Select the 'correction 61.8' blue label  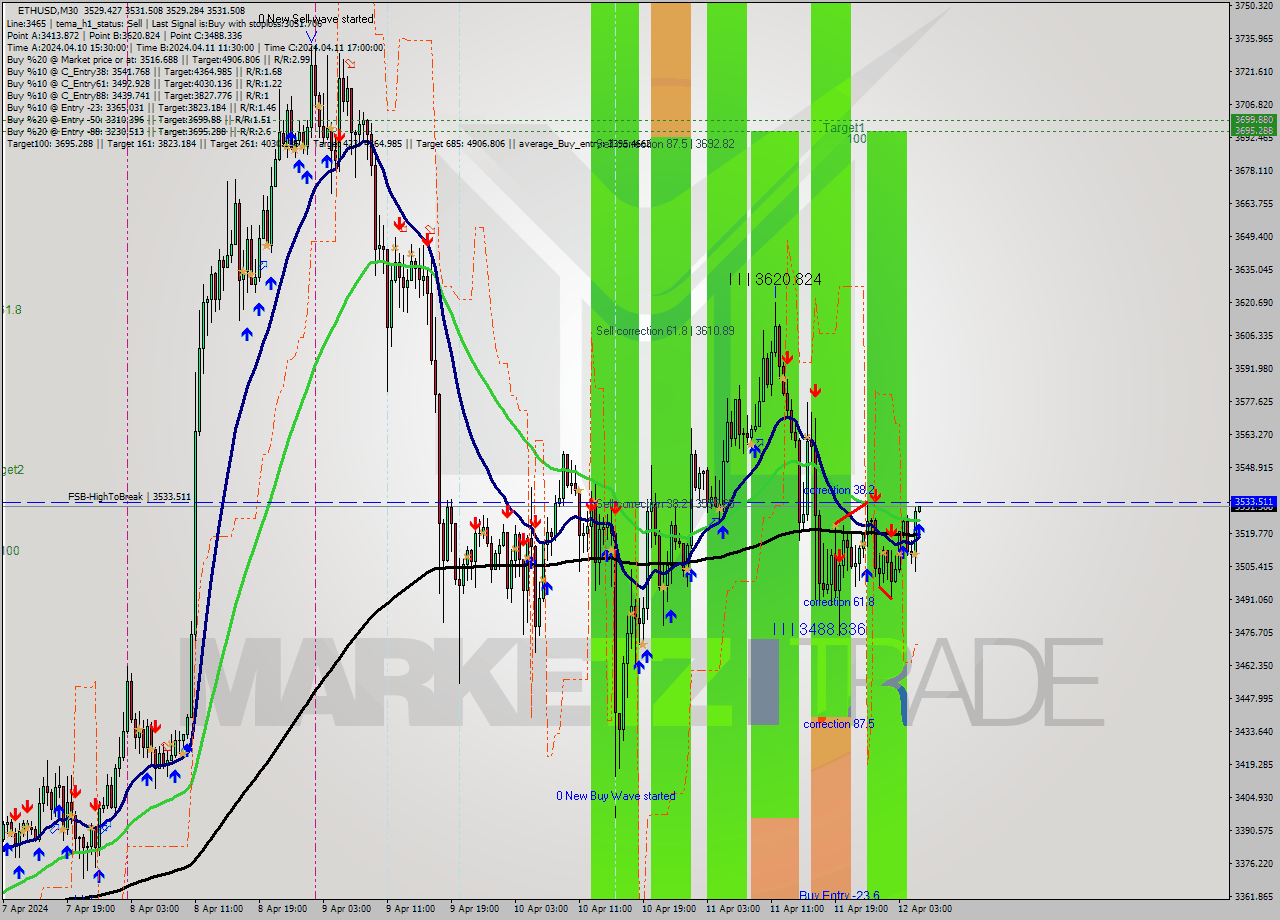[839, 602]
